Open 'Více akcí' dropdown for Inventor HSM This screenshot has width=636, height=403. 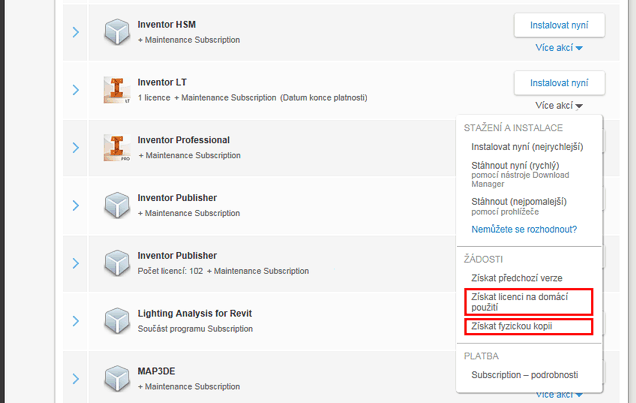(x=559, y=48)
